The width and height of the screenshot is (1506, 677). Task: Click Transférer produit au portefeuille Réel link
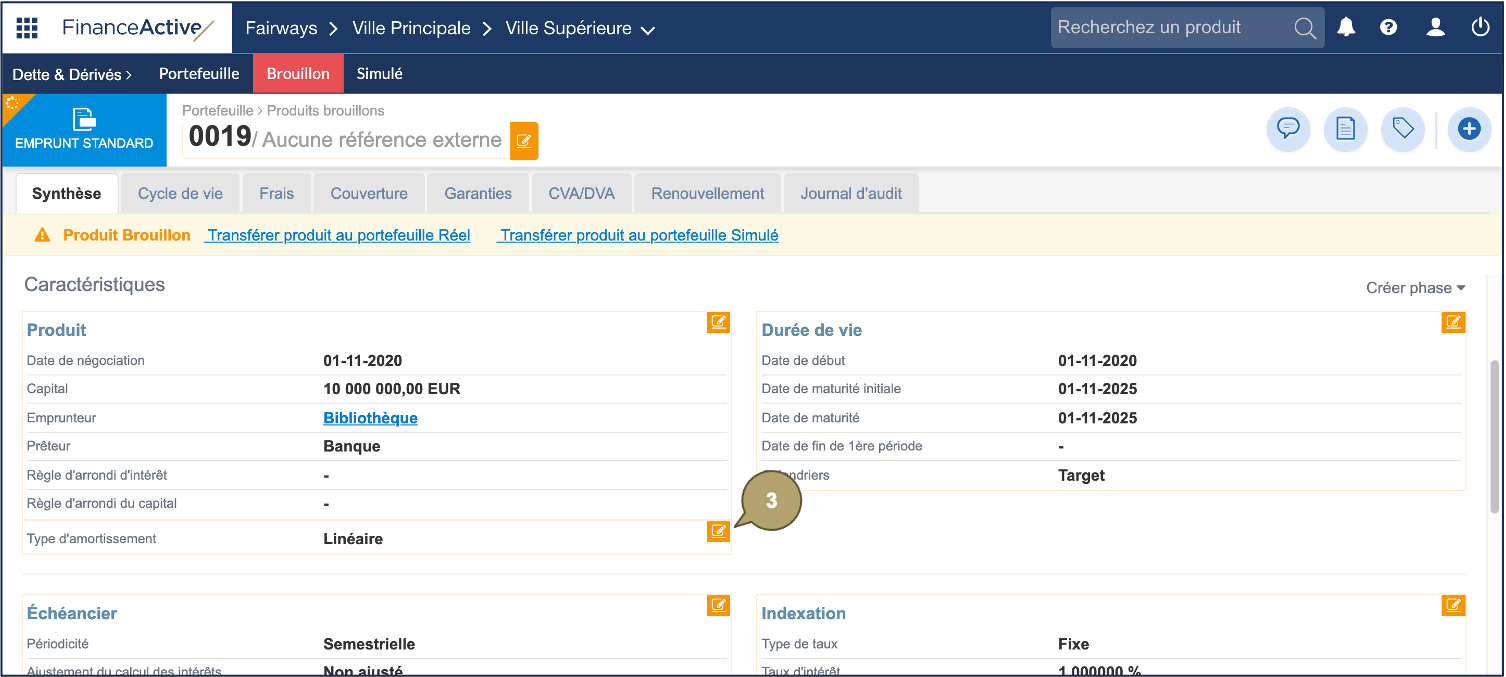point(338,236)
